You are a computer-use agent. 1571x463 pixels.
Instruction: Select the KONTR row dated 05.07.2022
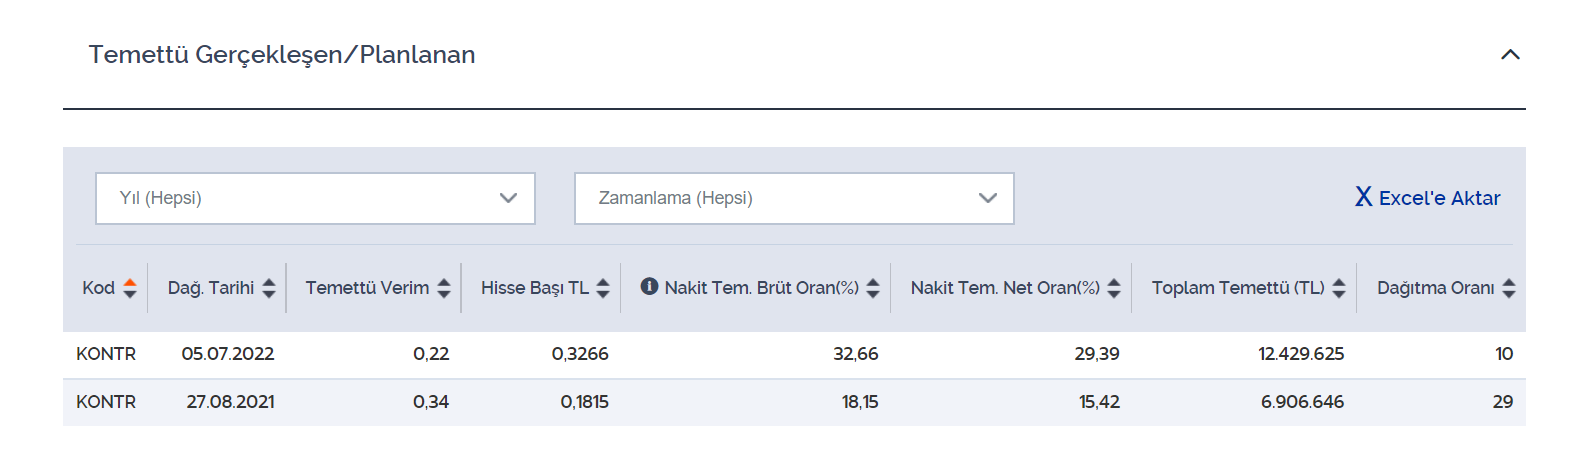click(x=794, y=354)
